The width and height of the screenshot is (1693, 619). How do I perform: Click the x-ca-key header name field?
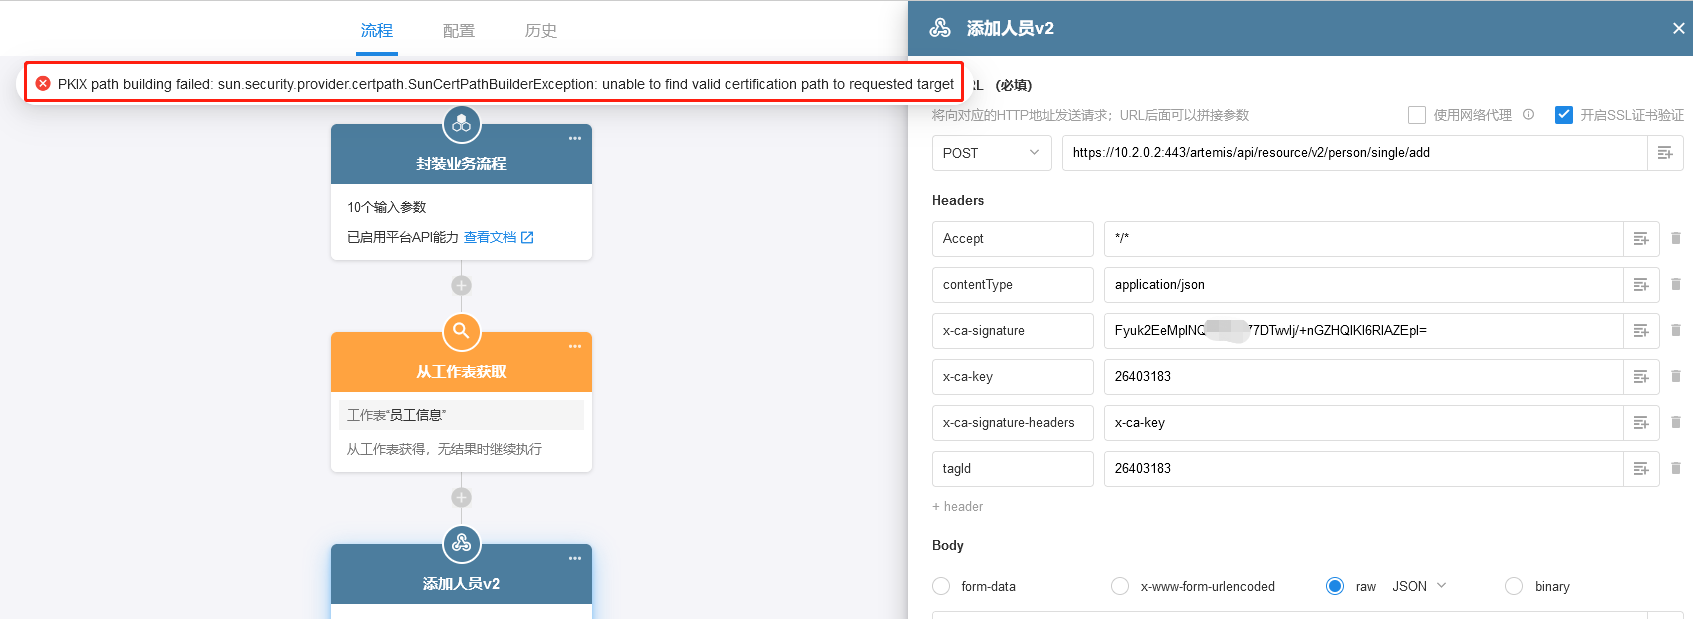click(x=1012, y=377)
